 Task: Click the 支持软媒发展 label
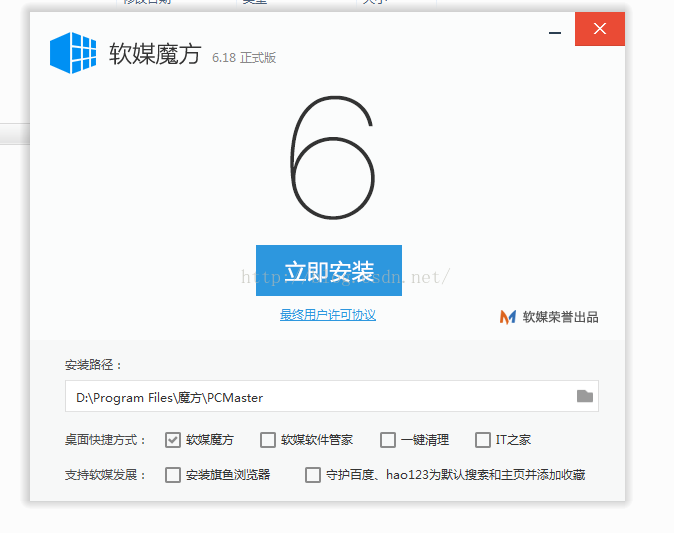click(x=105, y=475)
